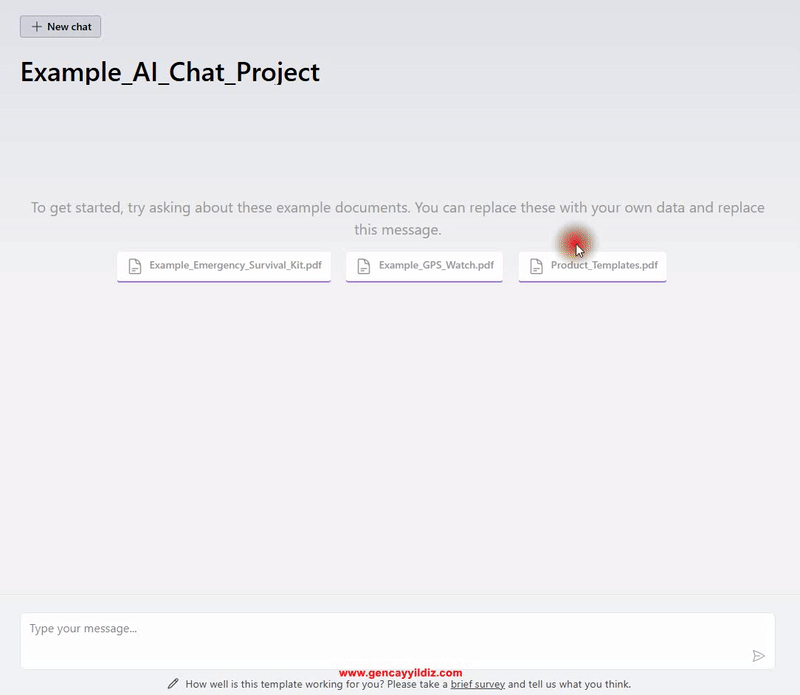Click the Product Templates file icon
The image size is (800, 695).
[535, 266]
